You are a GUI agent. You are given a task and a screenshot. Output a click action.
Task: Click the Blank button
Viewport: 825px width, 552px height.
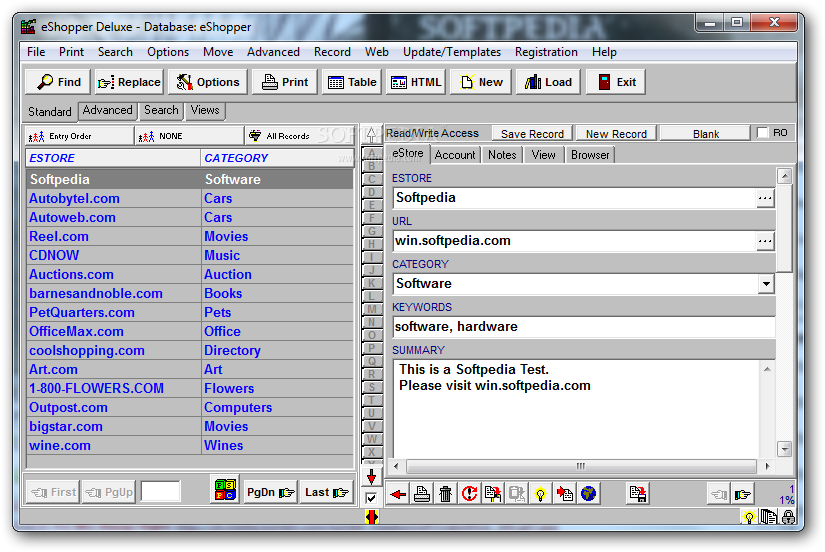[x=706, y=134]
